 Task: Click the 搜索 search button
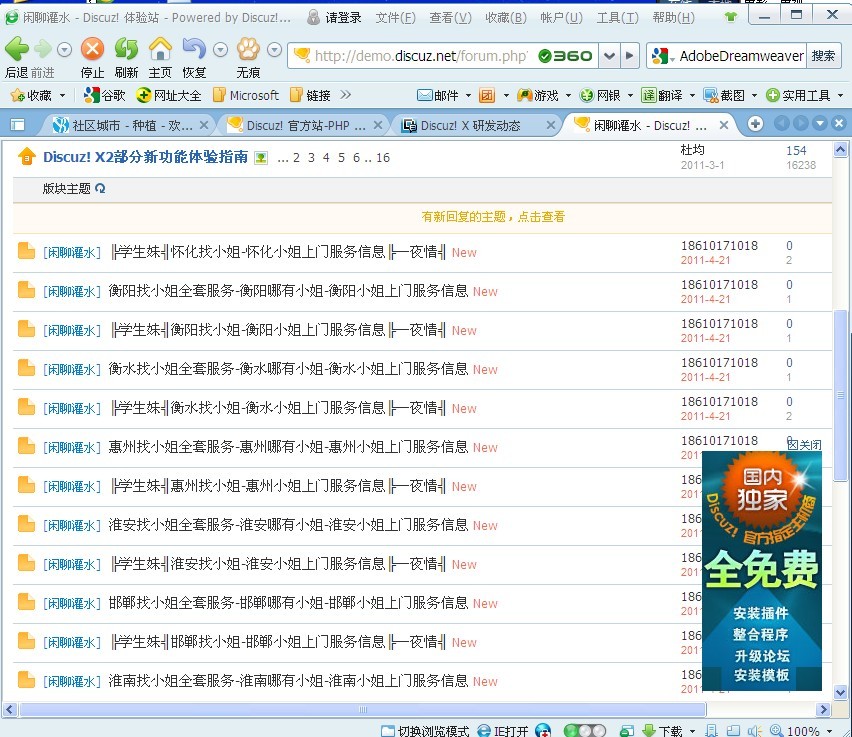823,55
